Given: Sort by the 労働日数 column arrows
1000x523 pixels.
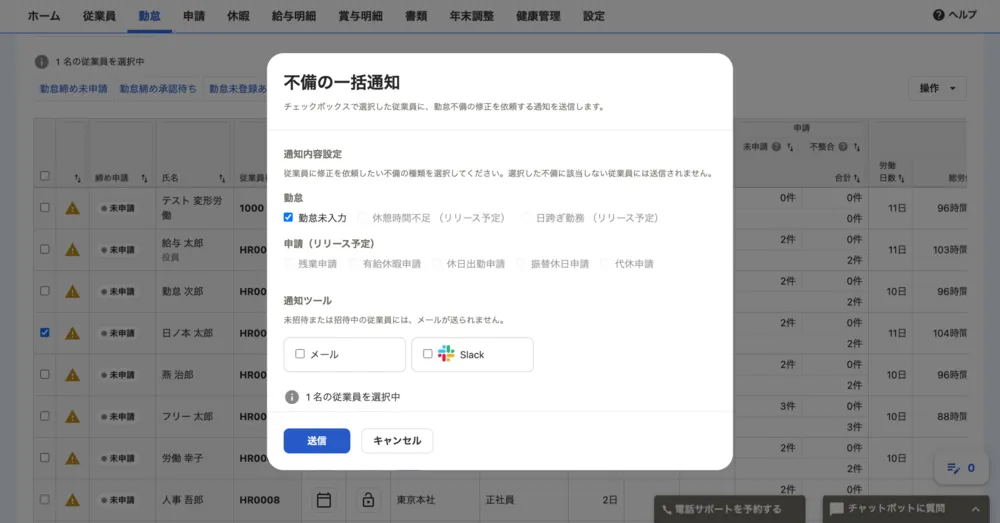Looking at the screenshot, I should point(901,178).
